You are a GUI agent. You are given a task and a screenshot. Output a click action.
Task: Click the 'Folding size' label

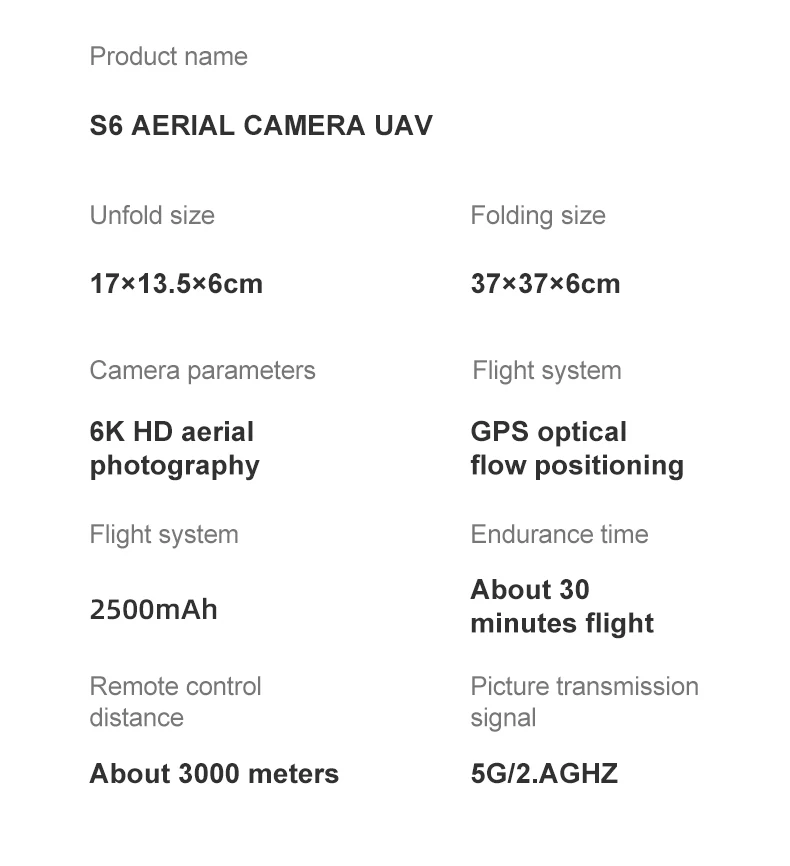(x=538, y=215)
